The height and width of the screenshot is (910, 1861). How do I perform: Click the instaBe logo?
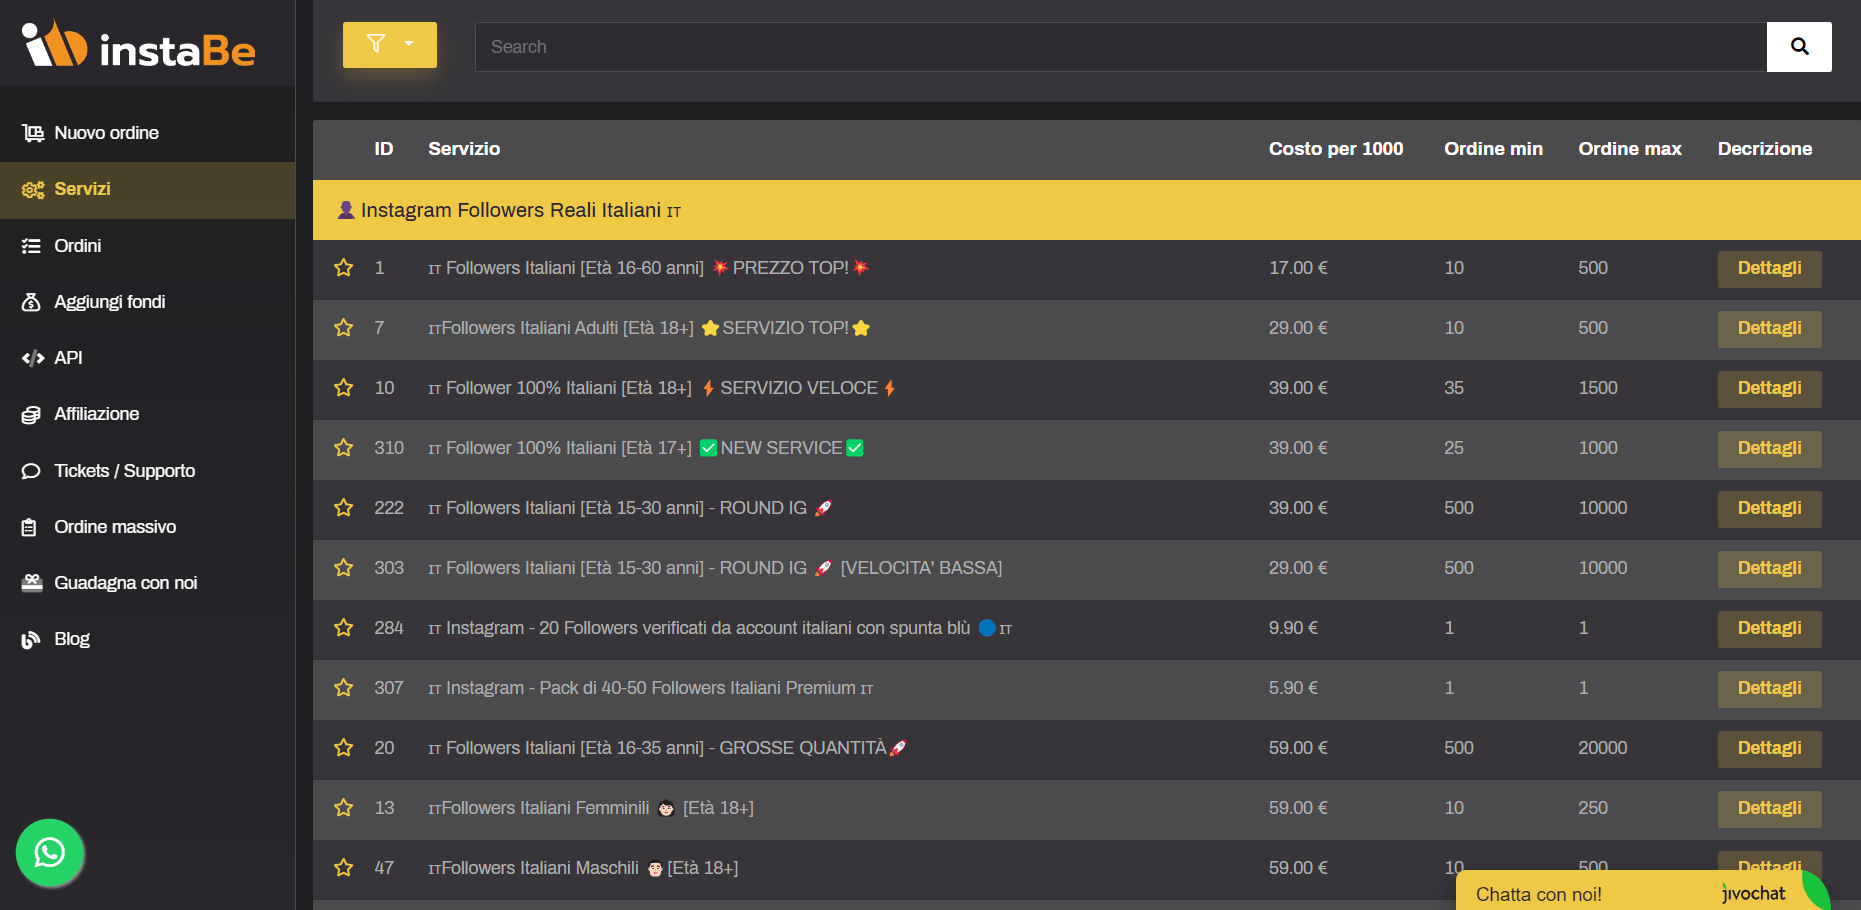tap(139, 46)
